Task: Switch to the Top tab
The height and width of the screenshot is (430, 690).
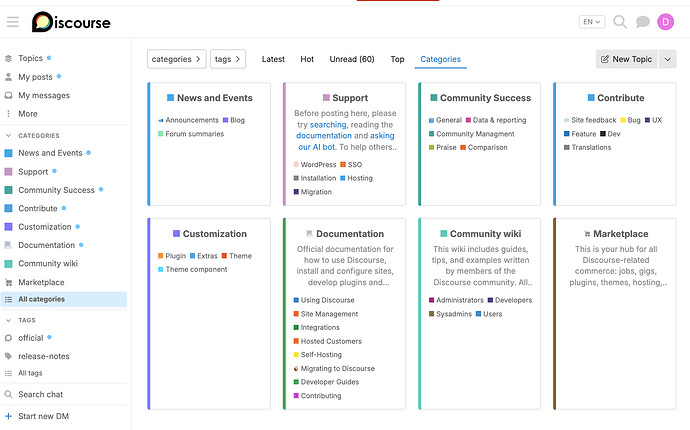Action: tap(397, 59)
